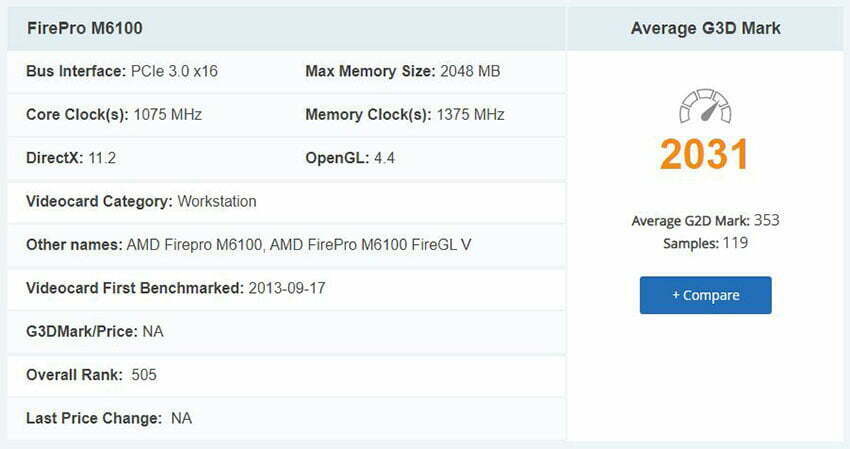Click Last Price Change value NA

tap(181, 418)
